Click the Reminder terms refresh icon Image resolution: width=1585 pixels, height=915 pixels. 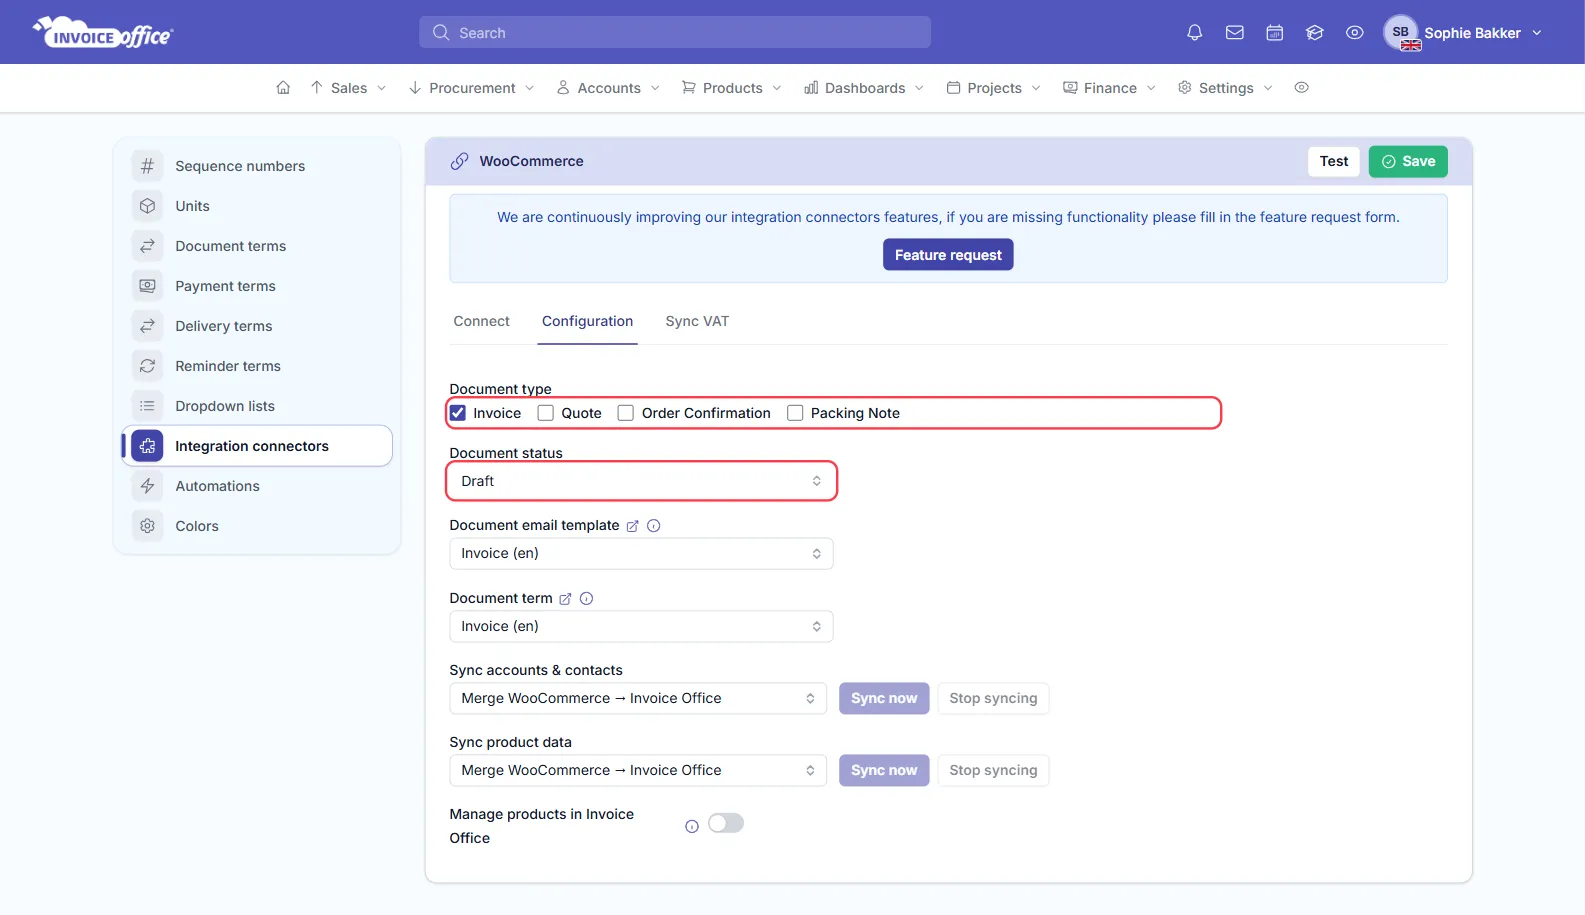coord(147,366)
